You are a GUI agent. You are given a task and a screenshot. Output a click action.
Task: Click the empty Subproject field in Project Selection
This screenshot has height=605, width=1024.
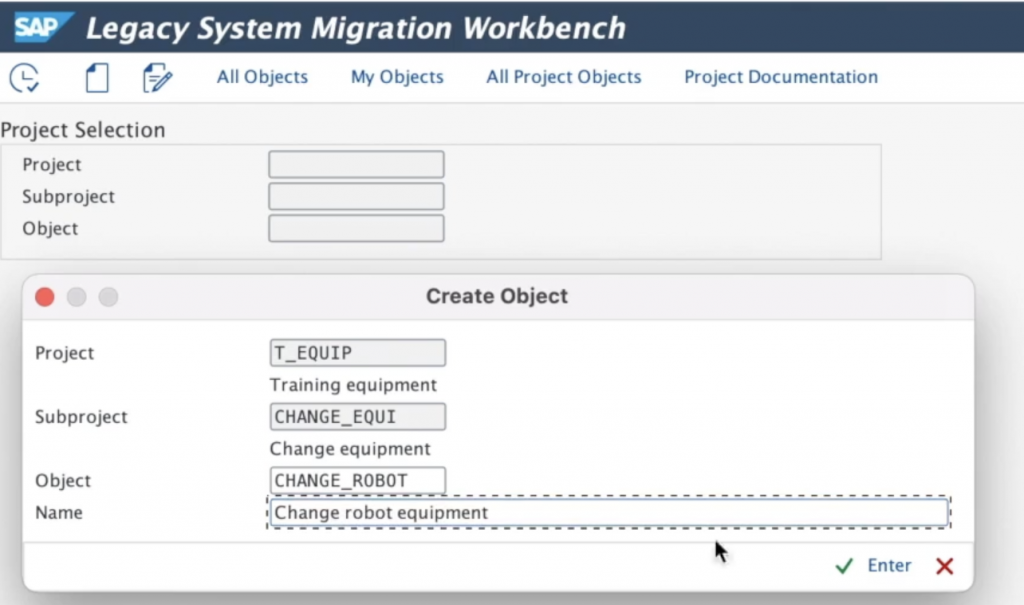(x=356, y=197)
